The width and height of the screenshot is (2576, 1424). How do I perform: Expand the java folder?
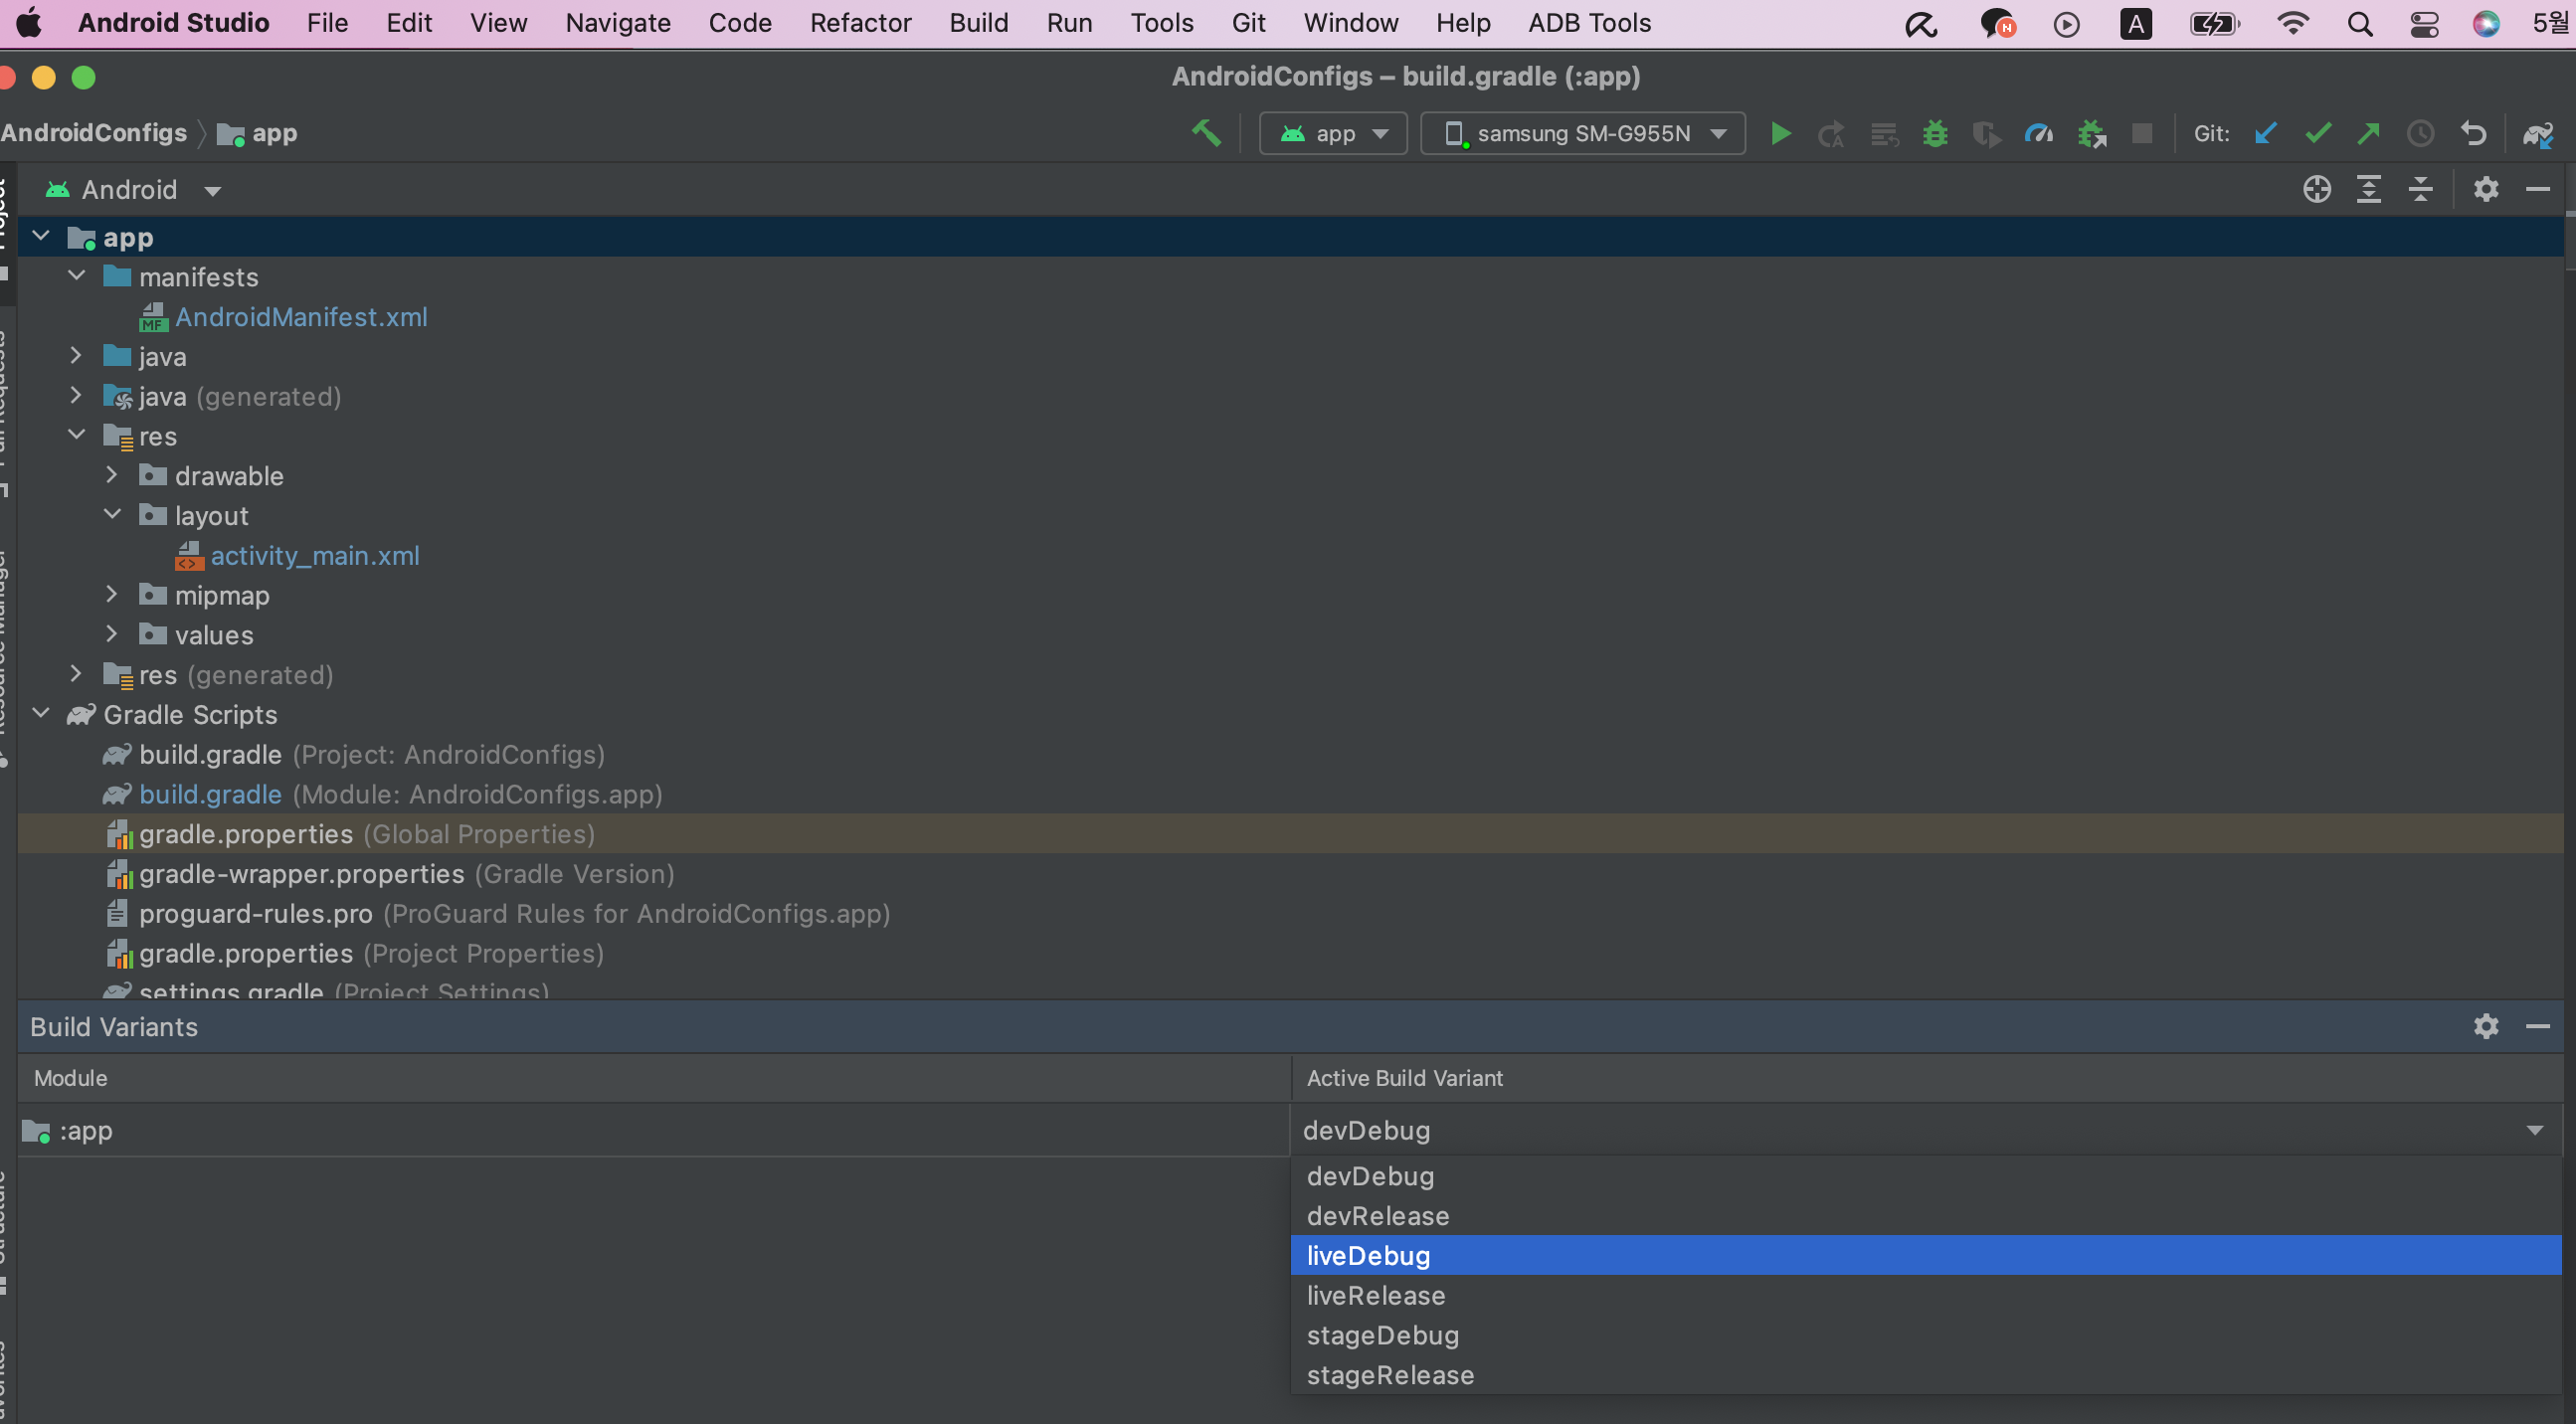76,356
